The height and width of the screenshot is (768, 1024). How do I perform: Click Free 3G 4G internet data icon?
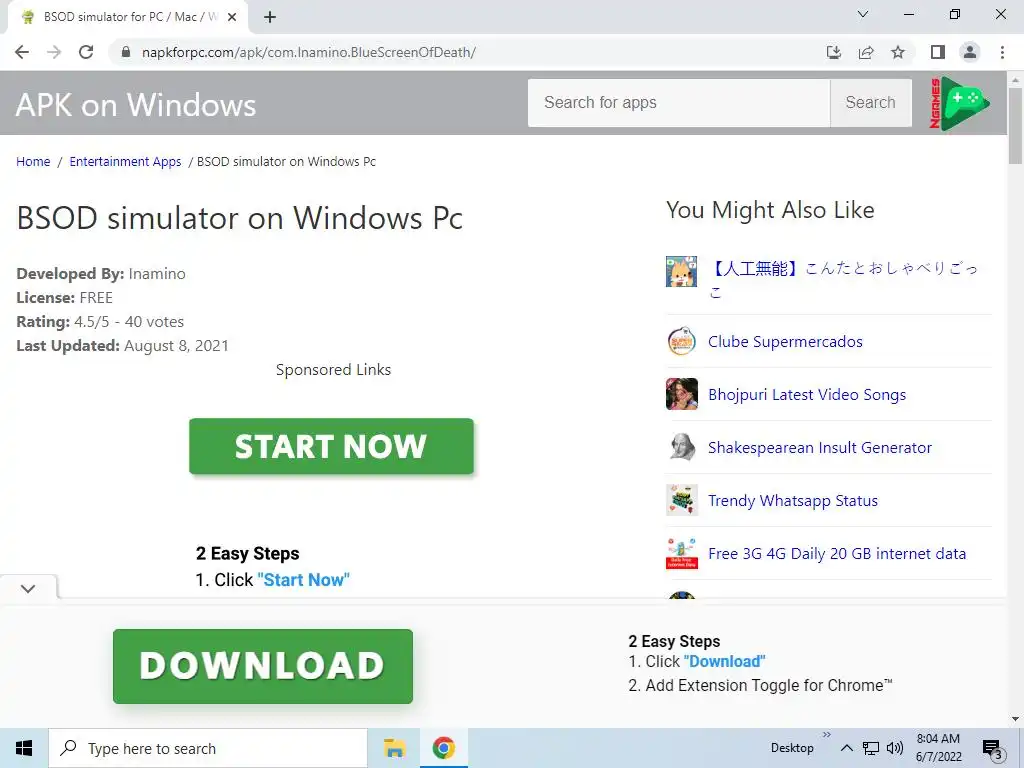681,553
